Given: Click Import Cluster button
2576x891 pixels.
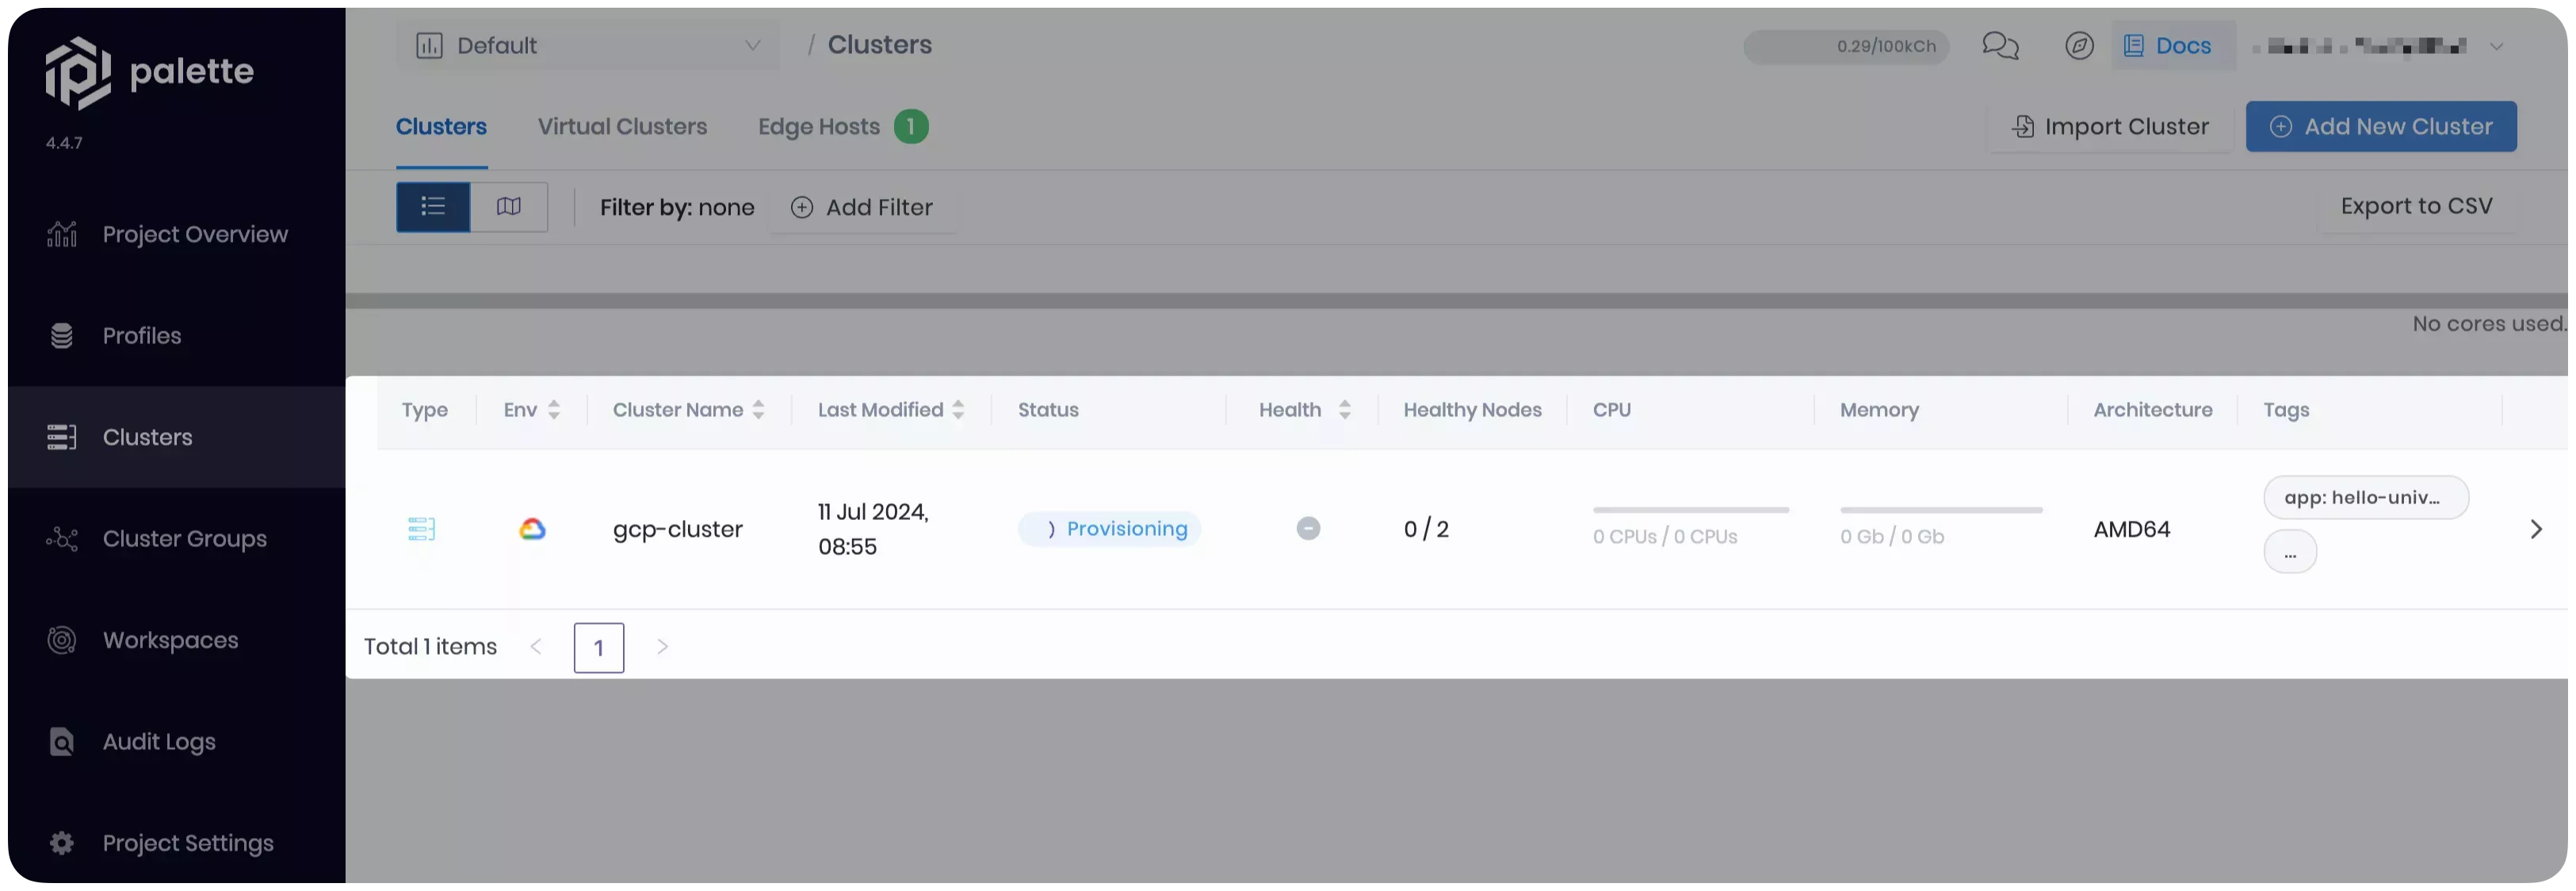Looking at the screenshot, I should [2110, 127].
